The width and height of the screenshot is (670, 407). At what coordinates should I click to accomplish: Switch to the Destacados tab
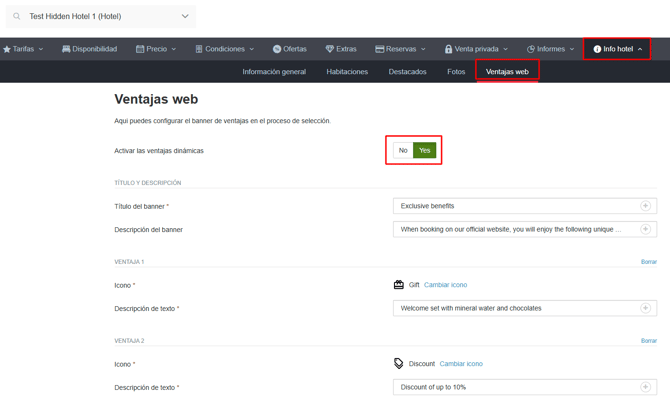pyautogui.click(x=408, y=72)
